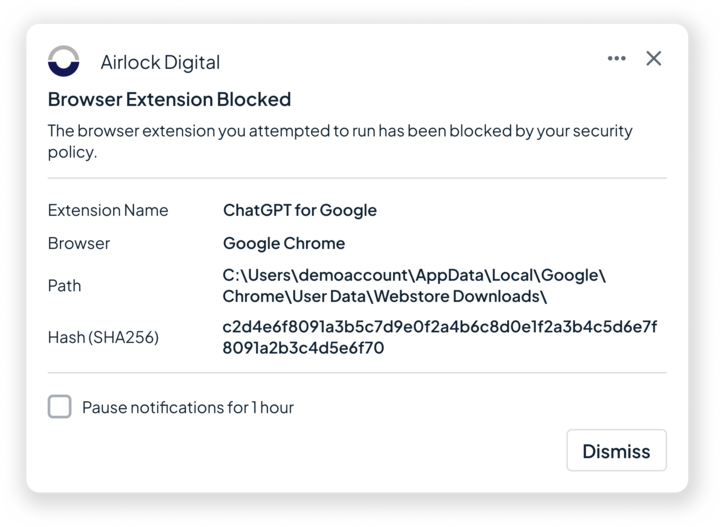Select the Webstore Downloads file path text

coord(414,285)
